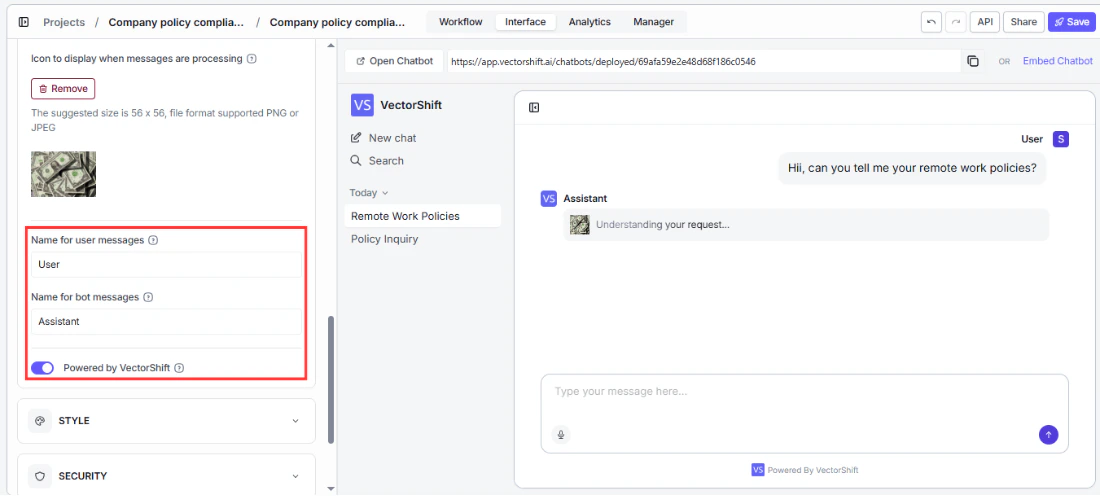Click the STYLE palette icon
The width and height of the screenshot is (1100, 500).
[39, 421]
